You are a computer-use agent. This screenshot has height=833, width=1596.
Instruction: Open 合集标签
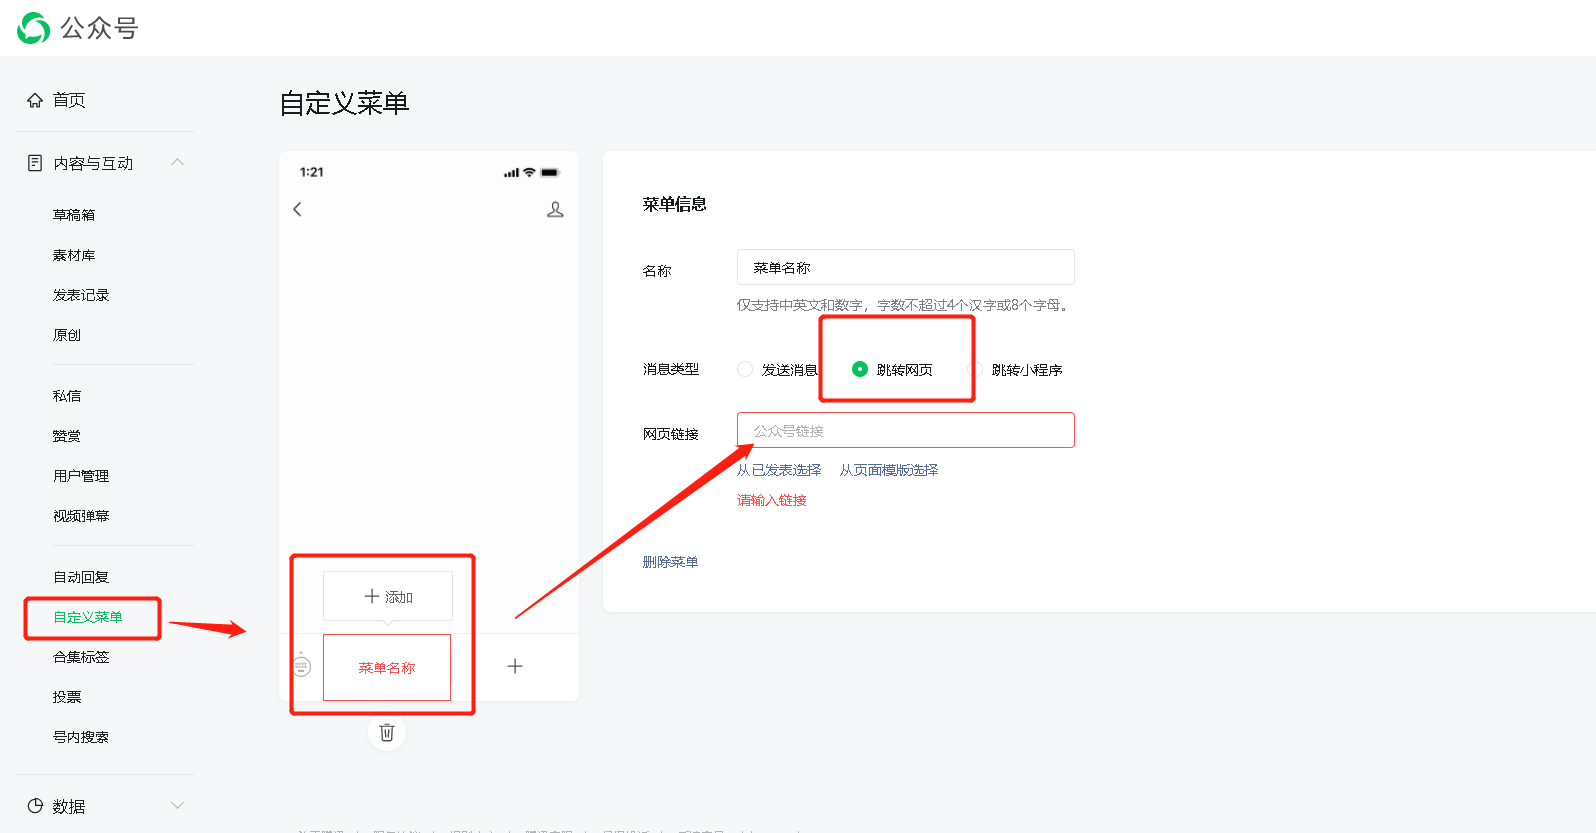(81, 657)
